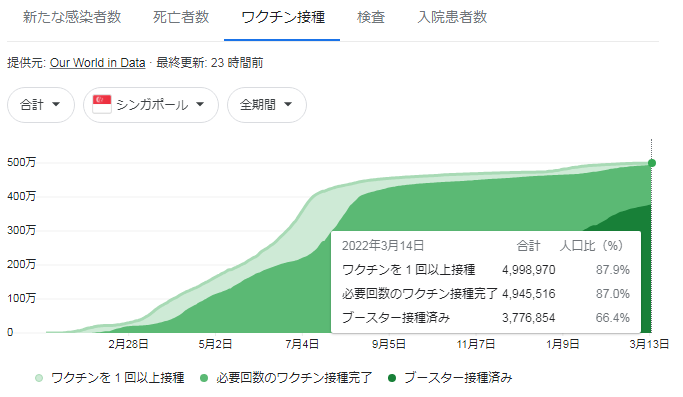This screenshot has height=397, width=683.
Task: Click the ワクチンを1回以上接種 legend text
Action: [x=118, y=378]
